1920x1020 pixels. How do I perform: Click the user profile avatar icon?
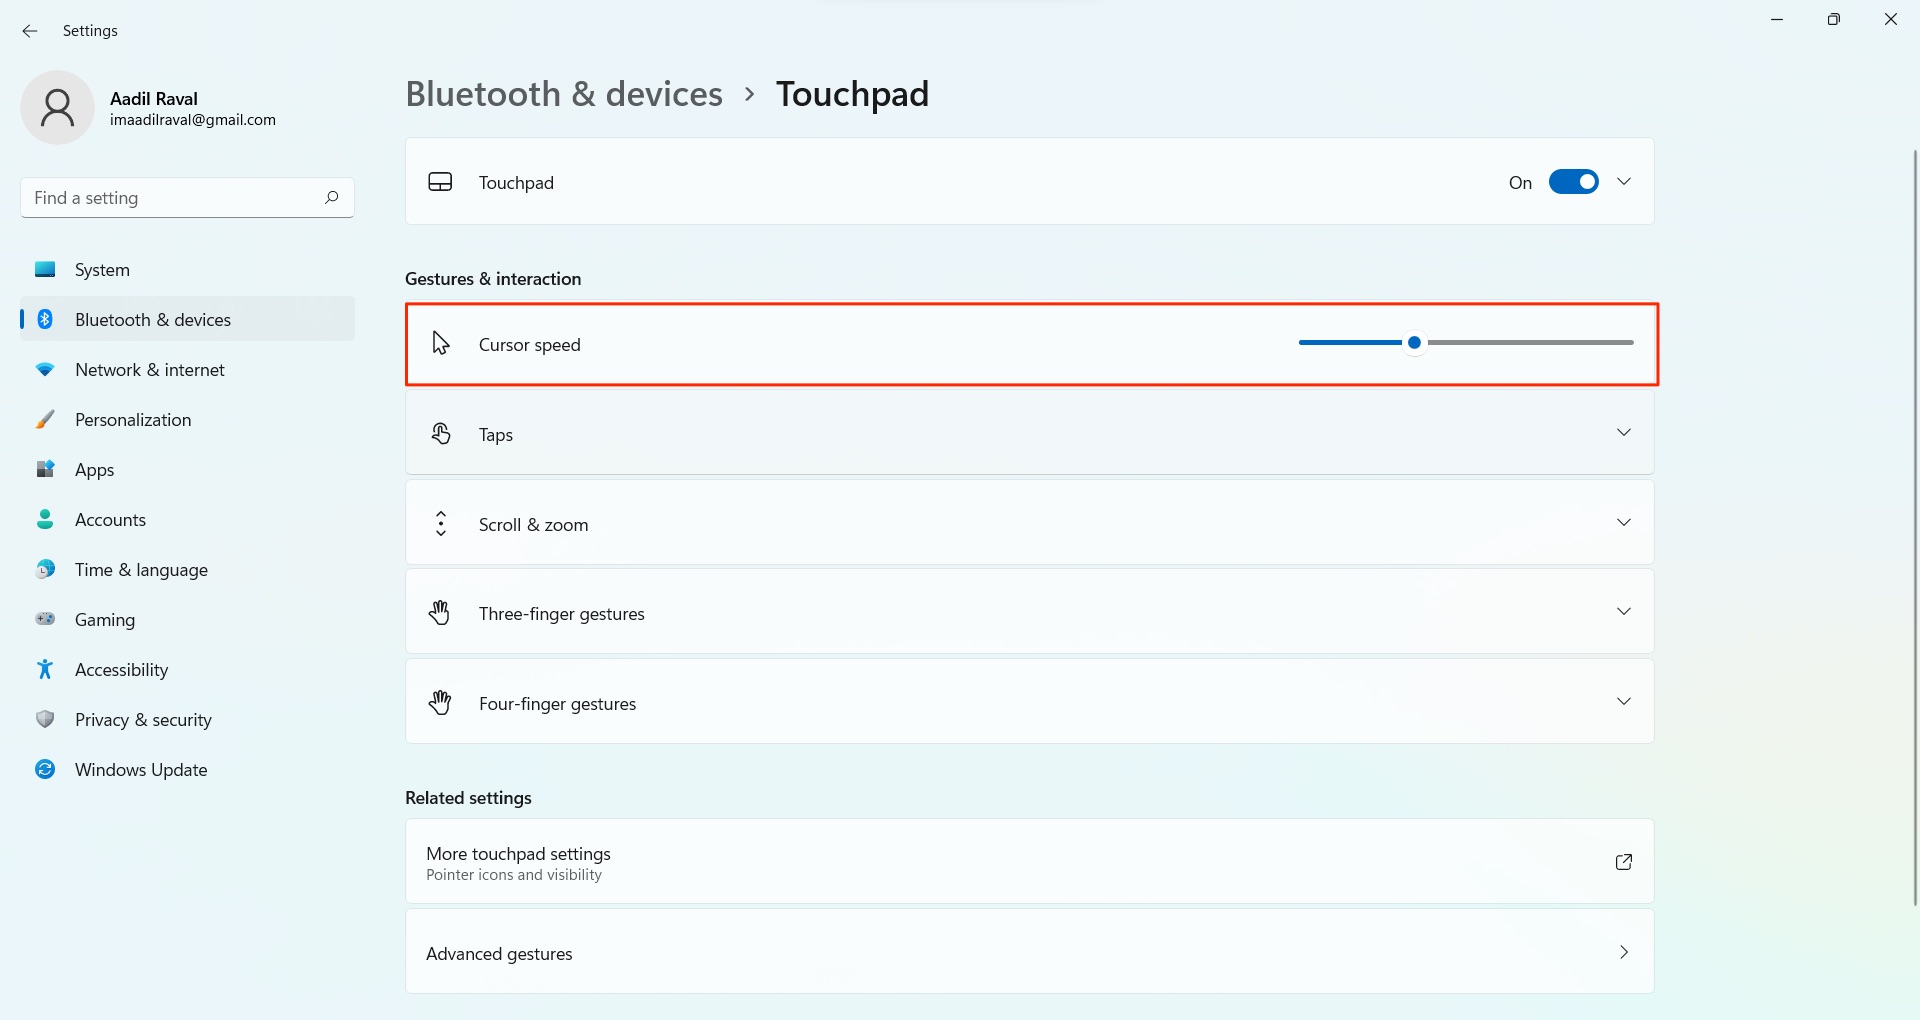pos(57,108)
